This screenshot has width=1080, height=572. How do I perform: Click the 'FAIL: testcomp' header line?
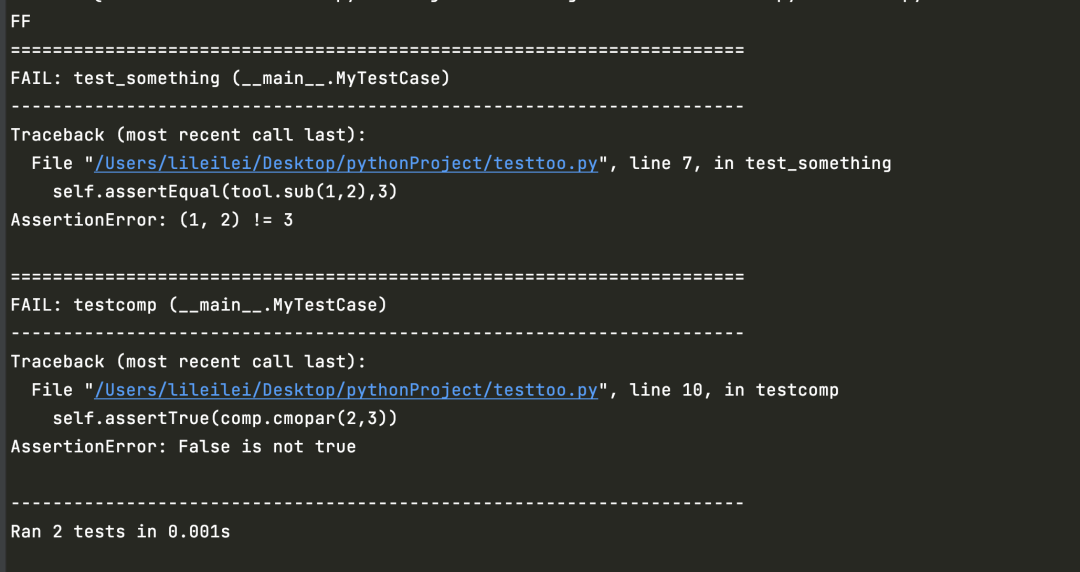pyautogui.click(x=199, y=305)
